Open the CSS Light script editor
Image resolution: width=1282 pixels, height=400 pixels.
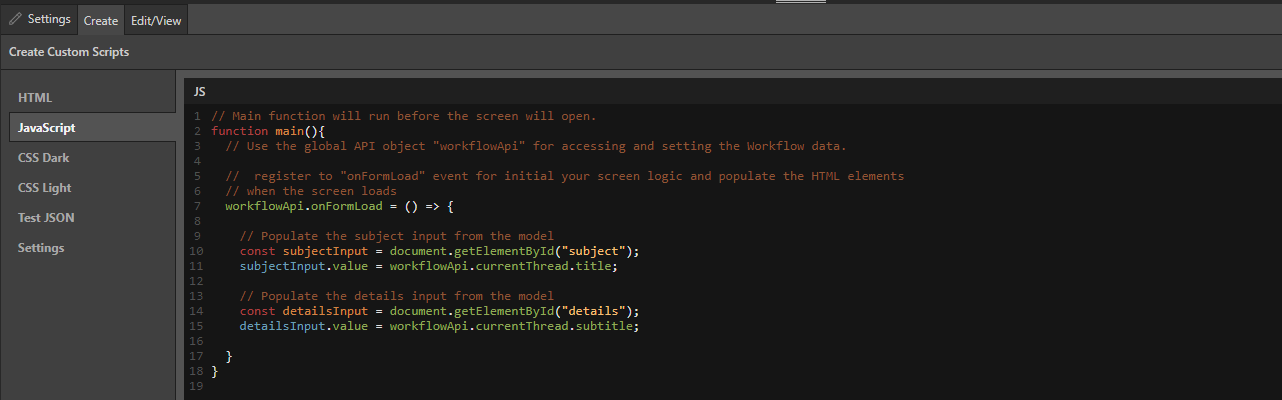(44, 188)
